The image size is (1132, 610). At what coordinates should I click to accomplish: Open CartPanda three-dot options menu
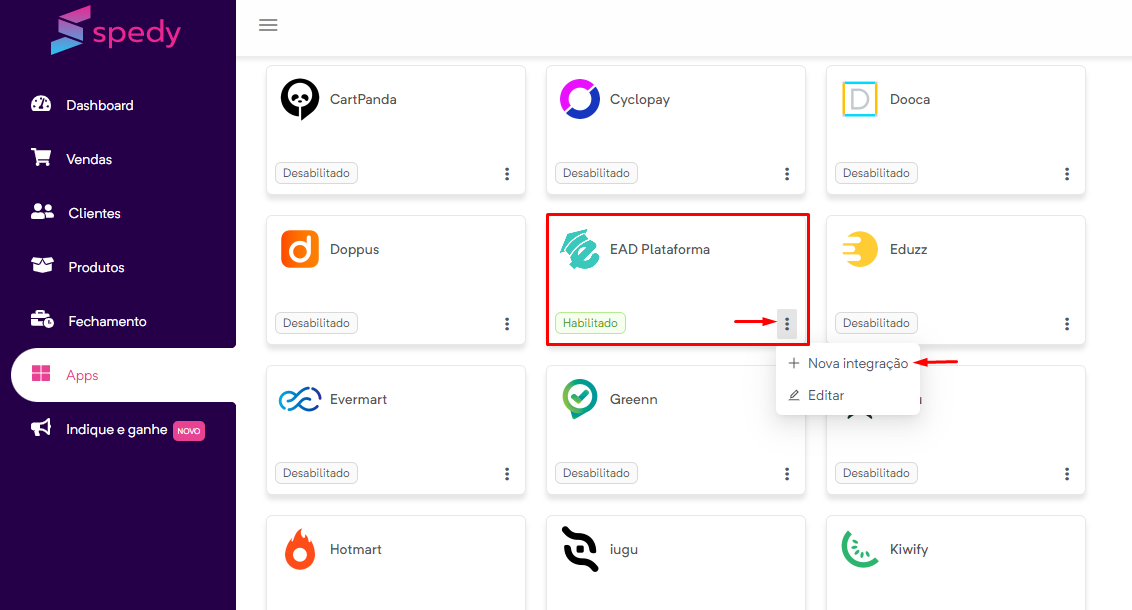(x=507, y=174)
